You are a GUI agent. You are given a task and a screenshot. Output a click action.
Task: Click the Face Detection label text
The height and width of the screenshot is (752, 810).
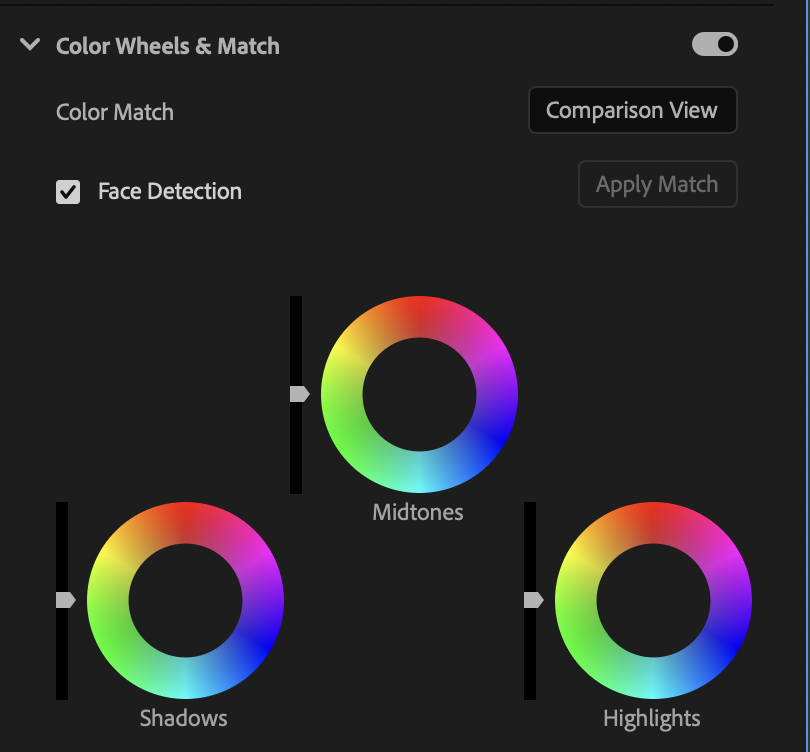pos(169,191)
